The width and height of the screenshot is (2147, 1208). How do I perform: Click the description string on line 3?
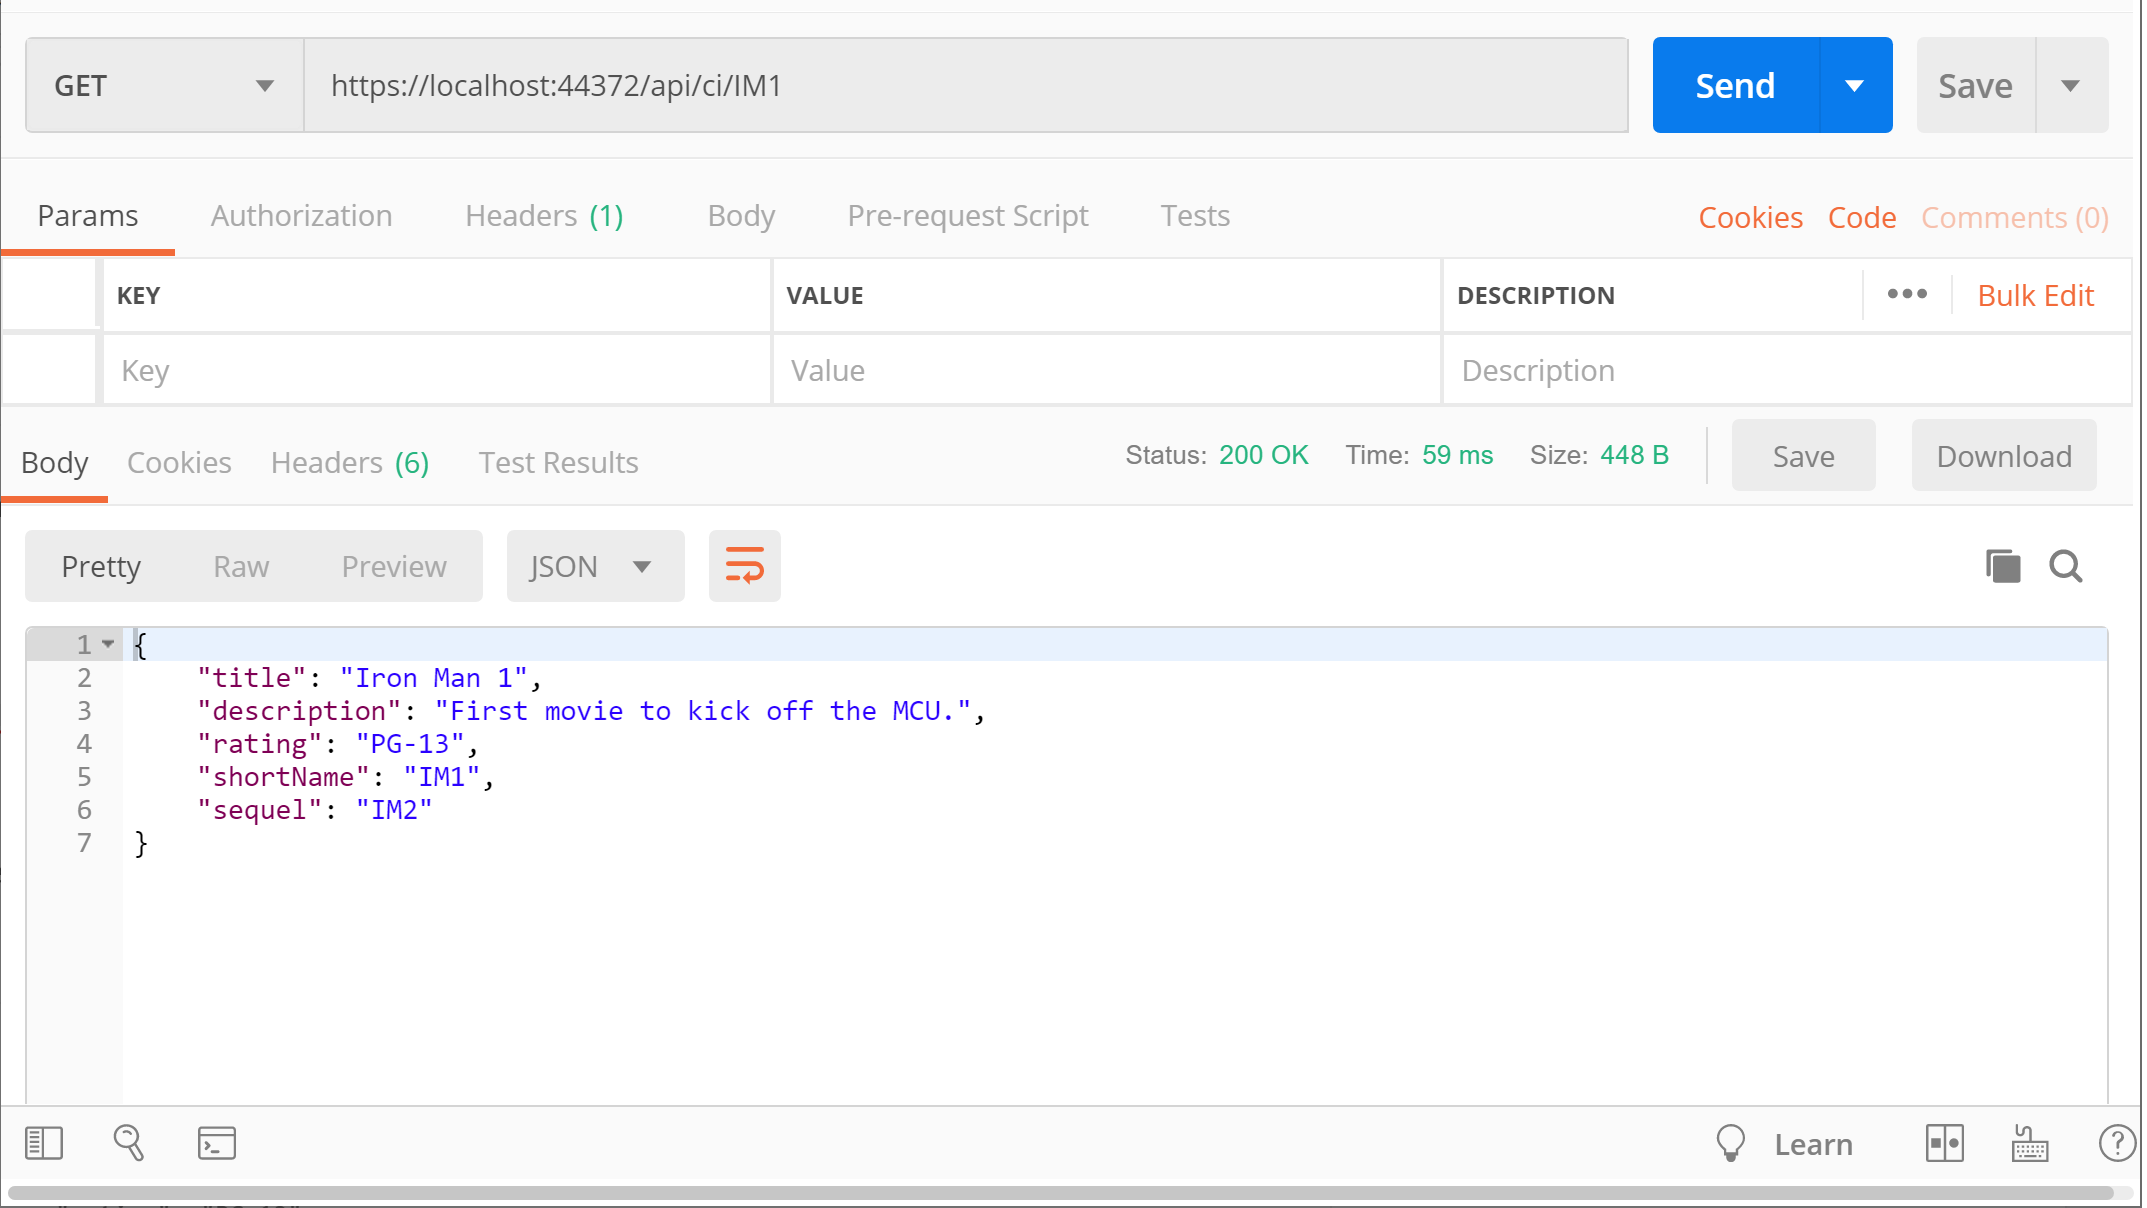703,711
